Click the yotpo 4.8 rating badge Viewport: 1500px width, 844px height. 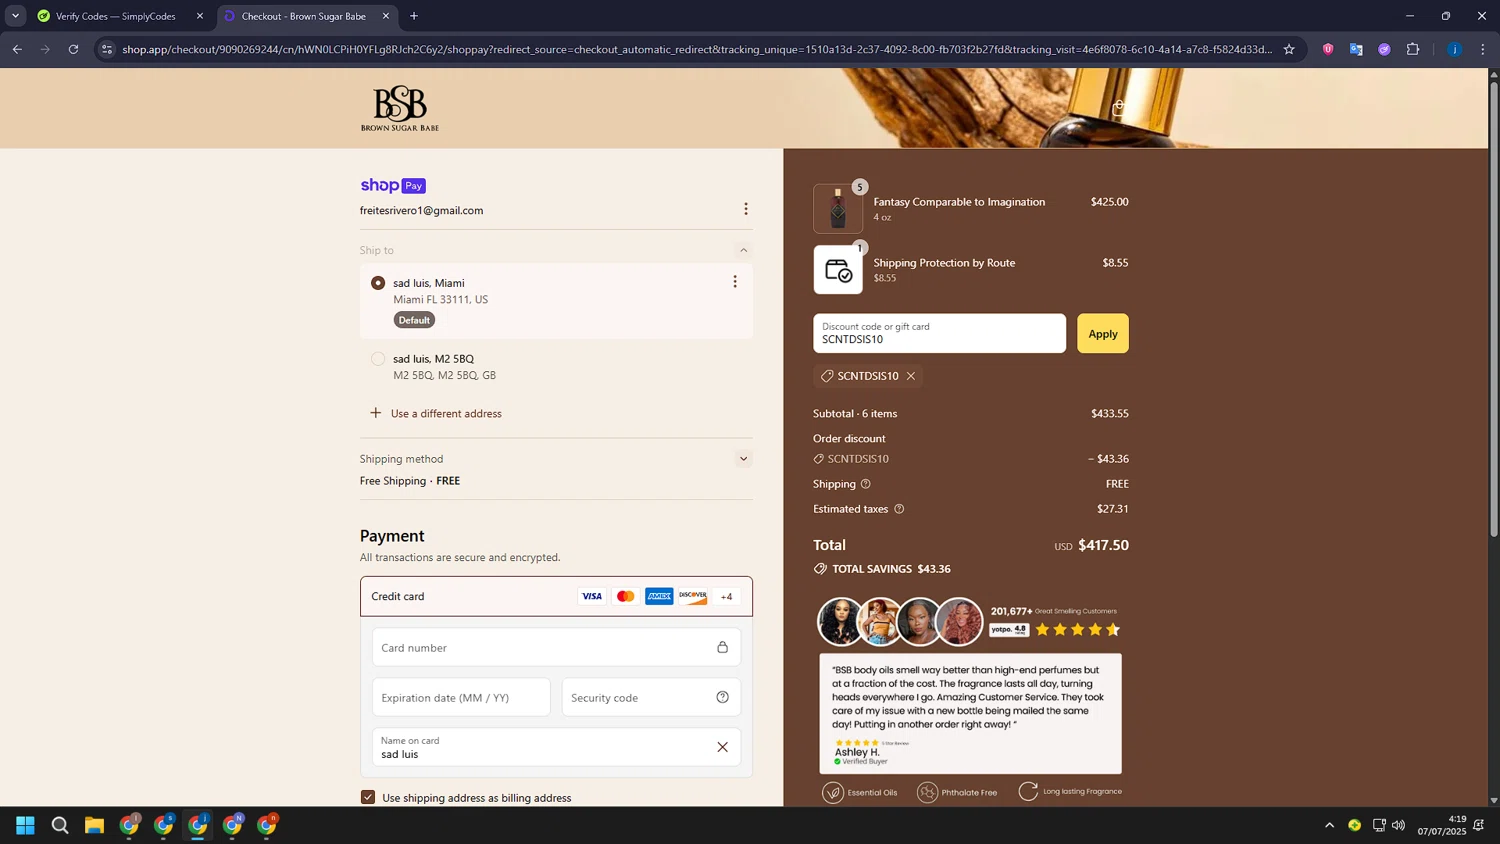point(1008,629)
